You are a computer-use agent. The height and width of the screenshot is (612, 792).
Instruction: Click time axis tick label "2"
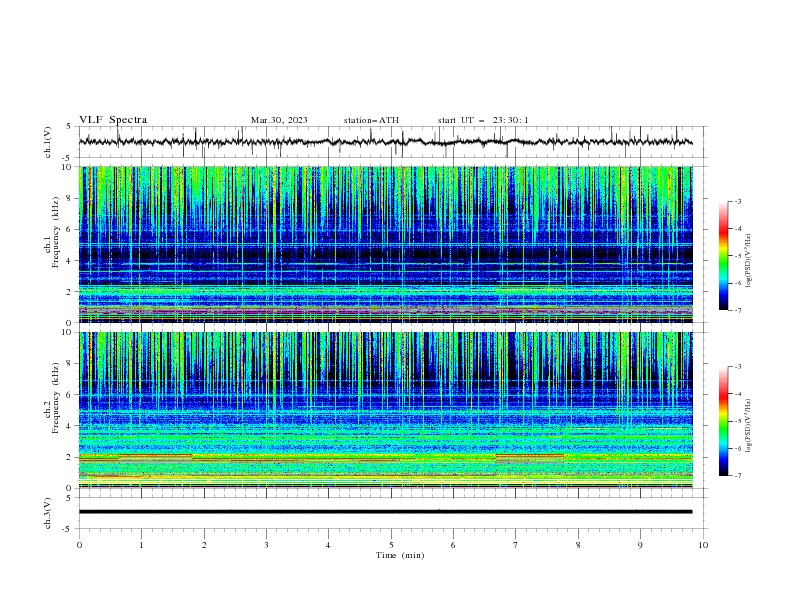pyautogui.click(x=204, y=545)
